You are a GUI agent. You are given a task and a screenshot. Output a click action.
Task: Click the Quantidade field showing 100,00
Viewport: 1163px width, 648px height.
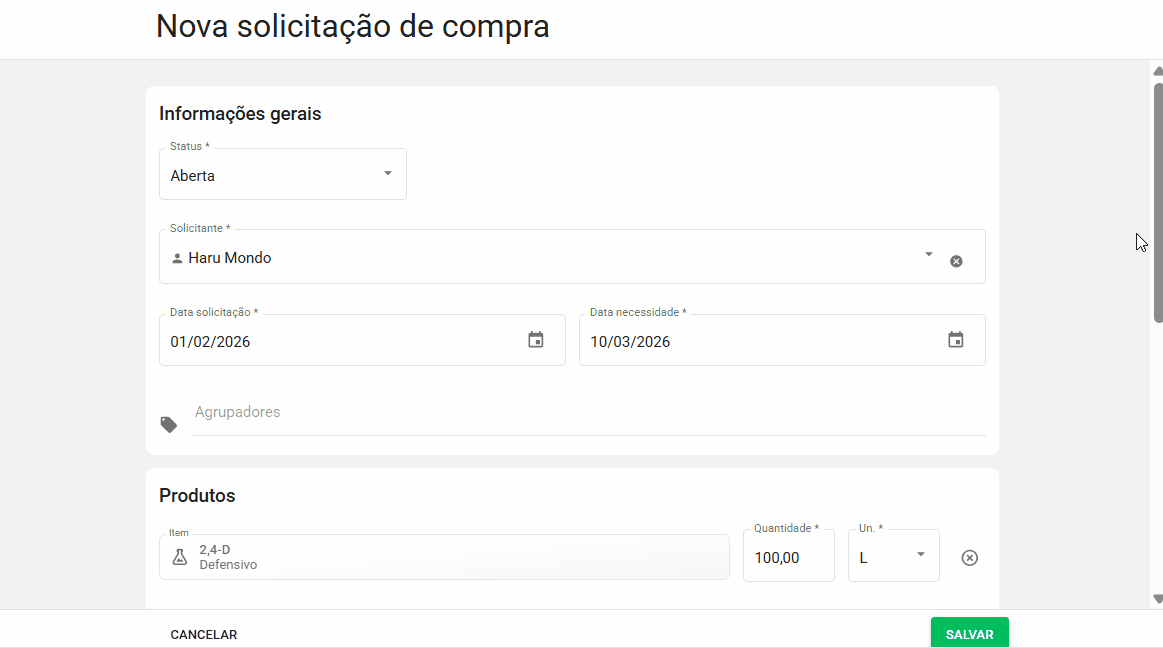[786, 557]
